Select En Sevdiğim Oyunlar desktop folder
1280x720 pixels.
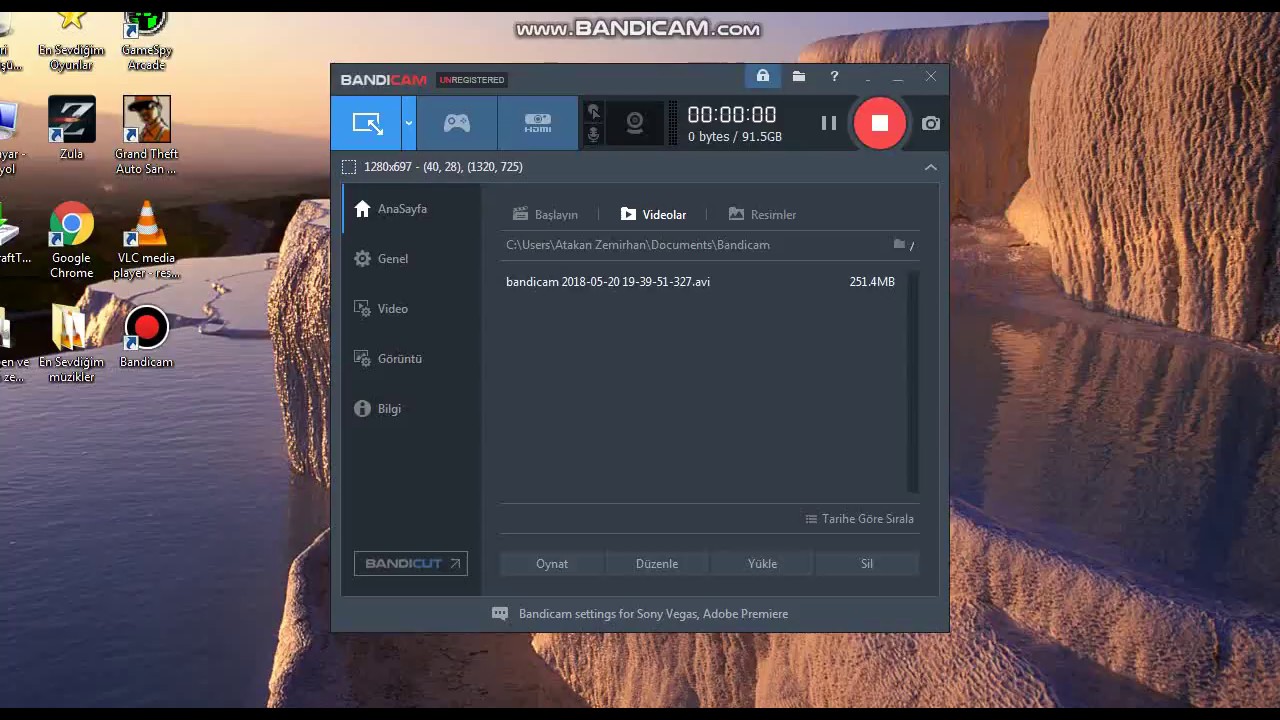coord(72,40)
